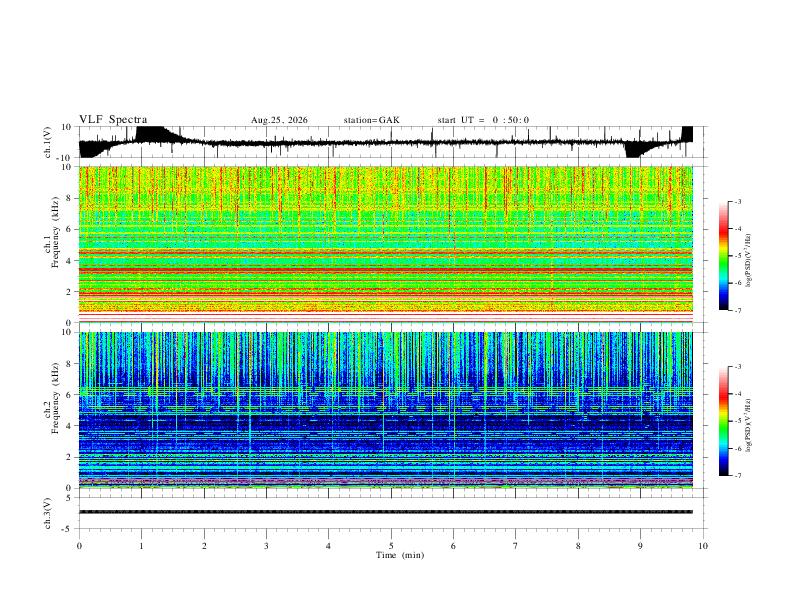
Task: Click the 0 minute tick on time axis
Action: click(79, 546)
